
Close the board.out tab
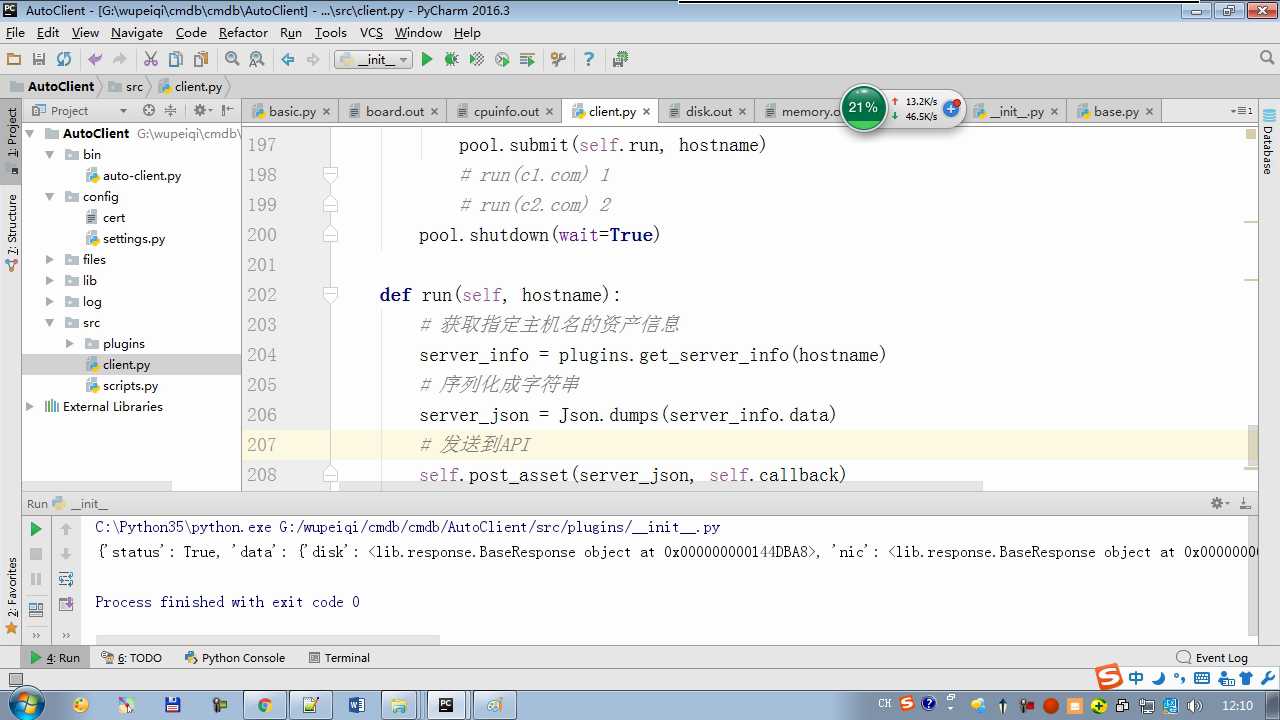[434, 111]
